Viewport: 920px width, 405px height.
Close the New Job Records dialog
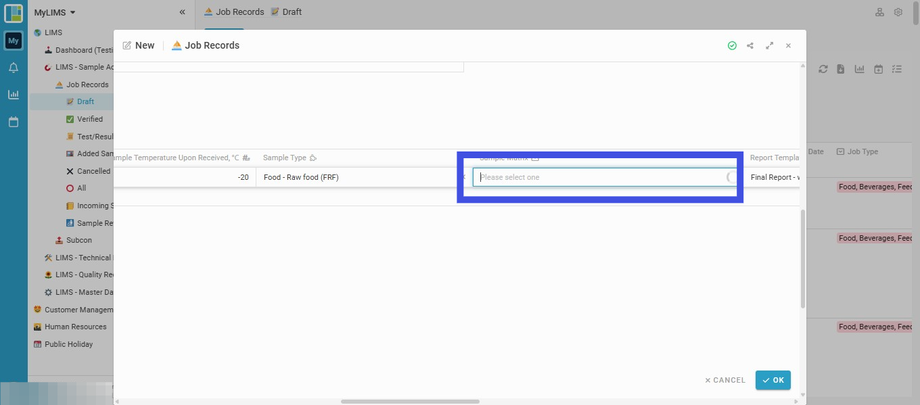[789, 46]
